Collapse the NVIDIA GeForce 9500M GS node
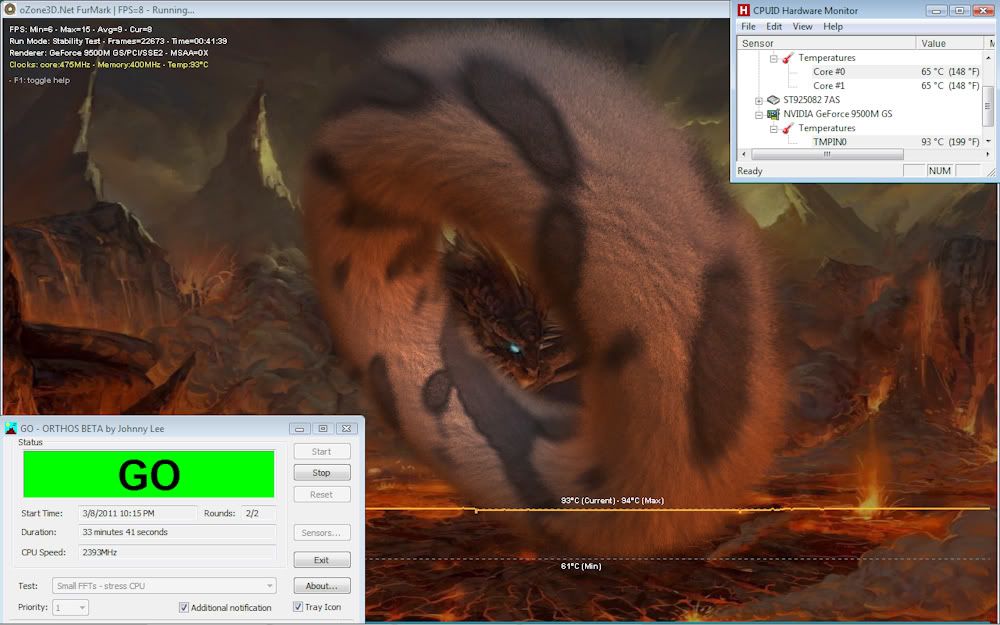Image resolution: width=1000 pixels, height=625 pixels. 758,115
